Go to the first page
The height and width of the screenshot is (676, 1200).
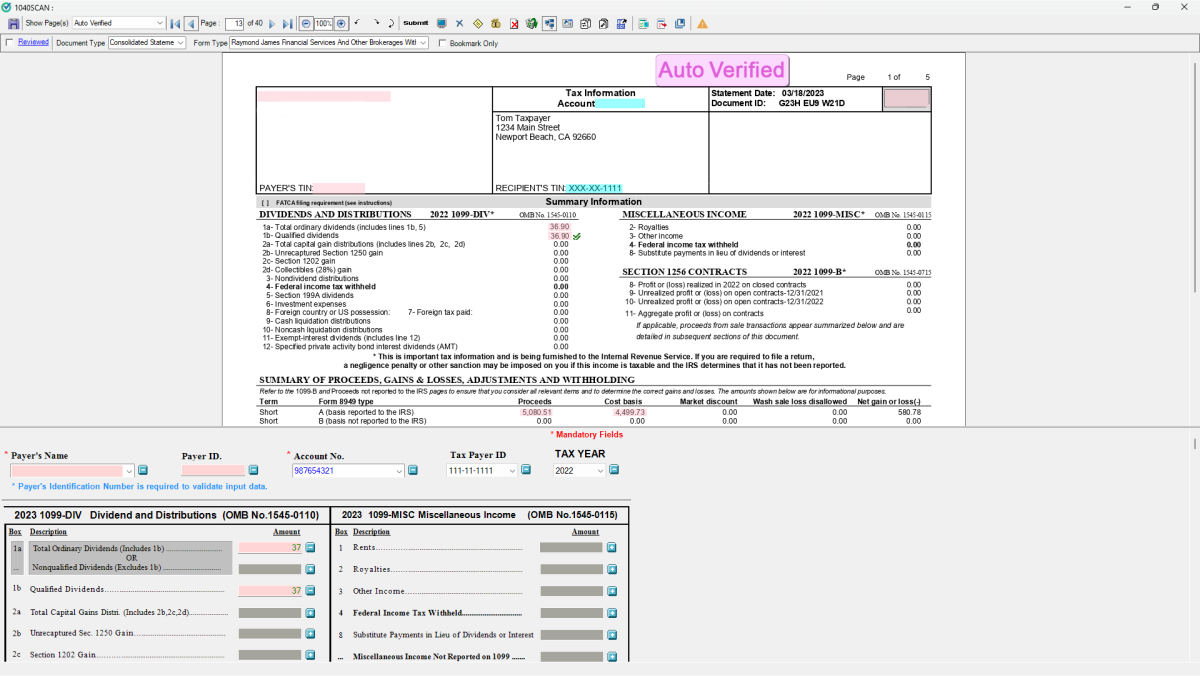pyautogui.click(x=175, y=23)
